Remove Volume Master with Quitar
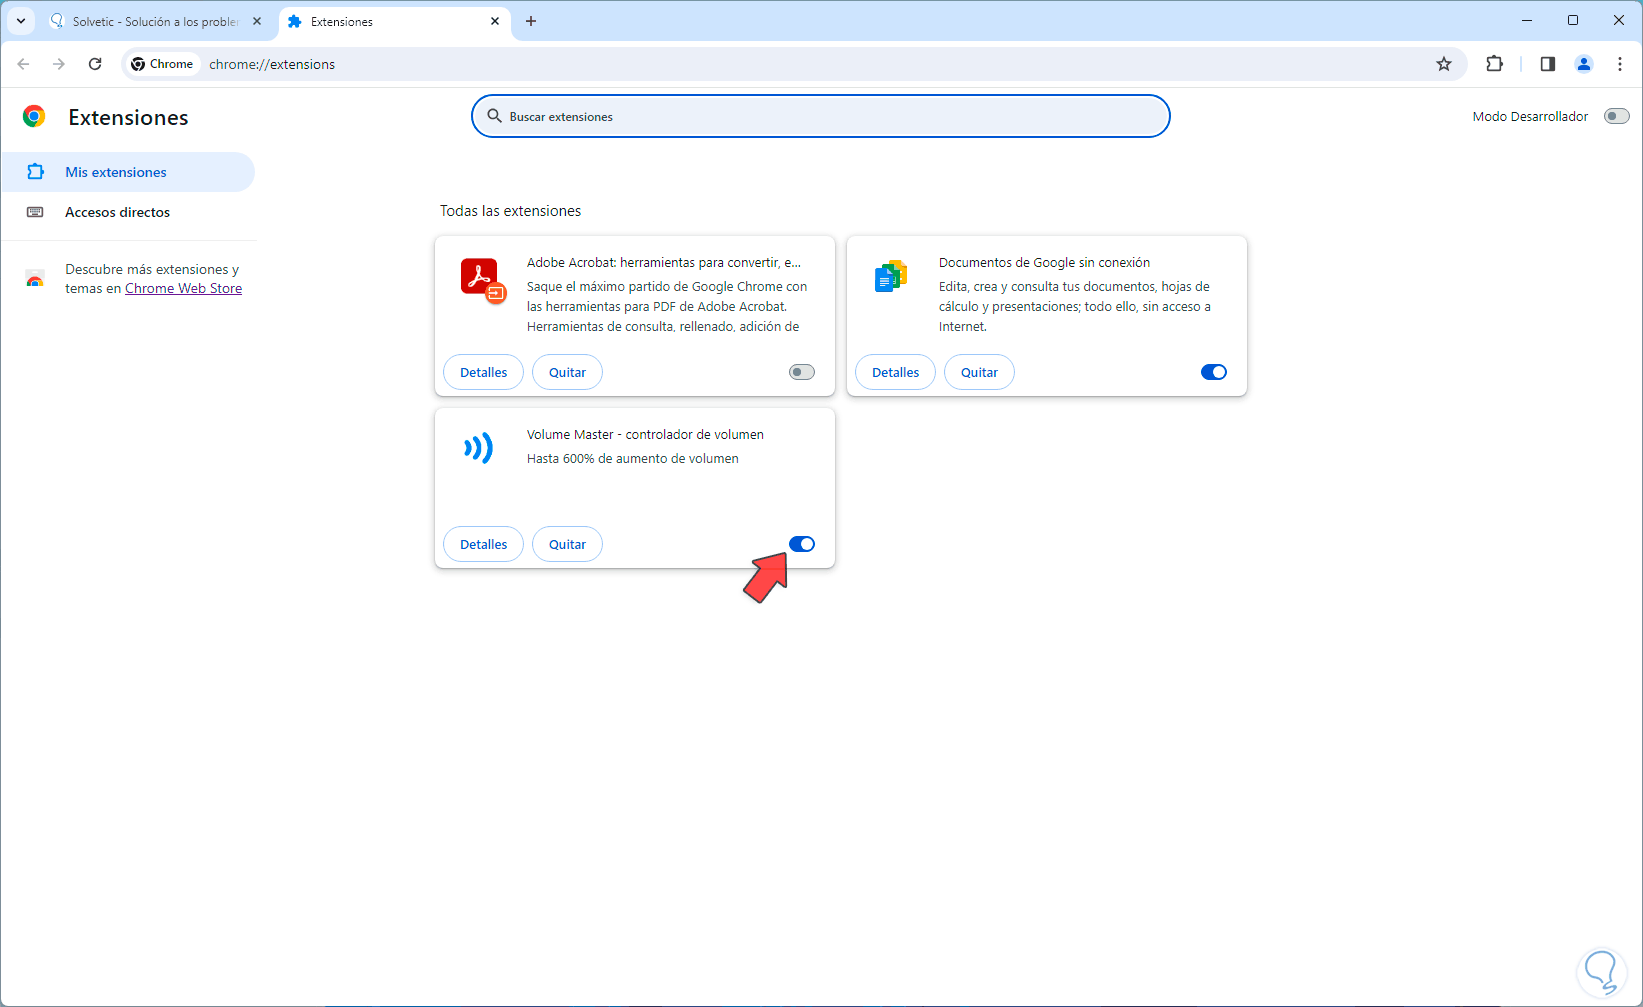The image size is (1643, 1007). pyautogui.click(x=567, y=544)
